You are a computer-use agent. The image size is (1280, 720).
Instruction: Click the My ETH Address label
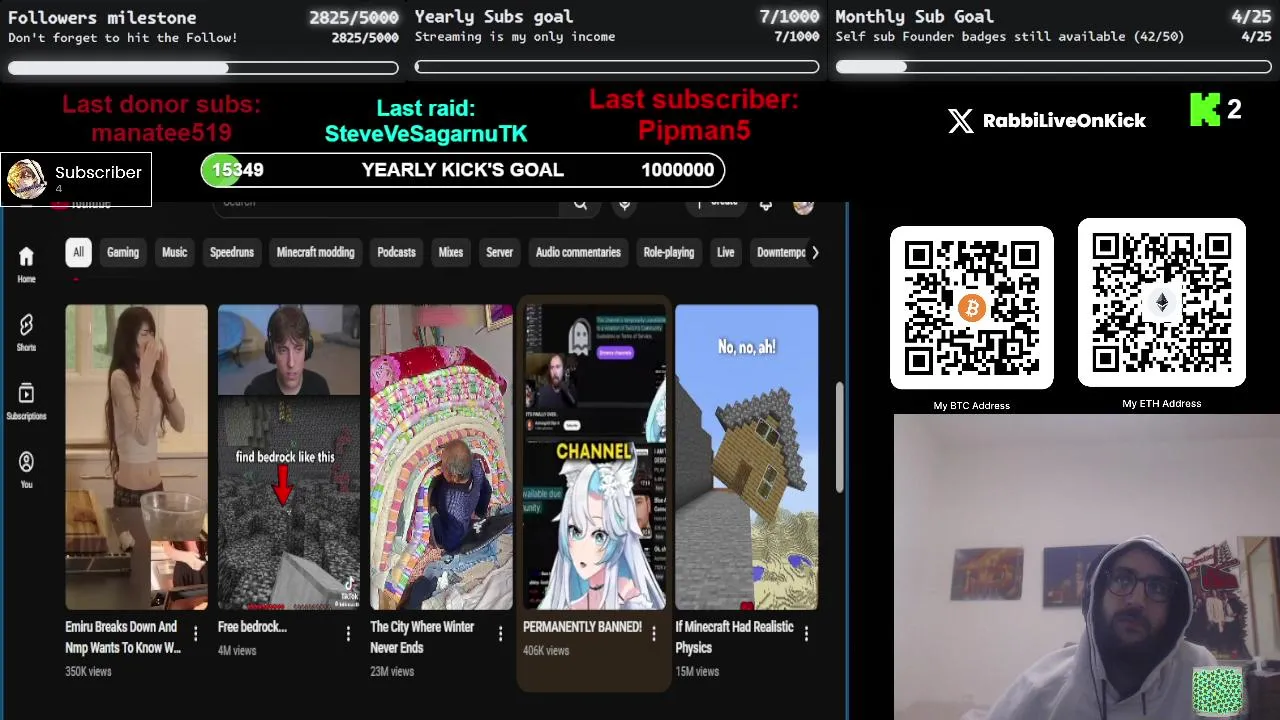point(1162,403)
